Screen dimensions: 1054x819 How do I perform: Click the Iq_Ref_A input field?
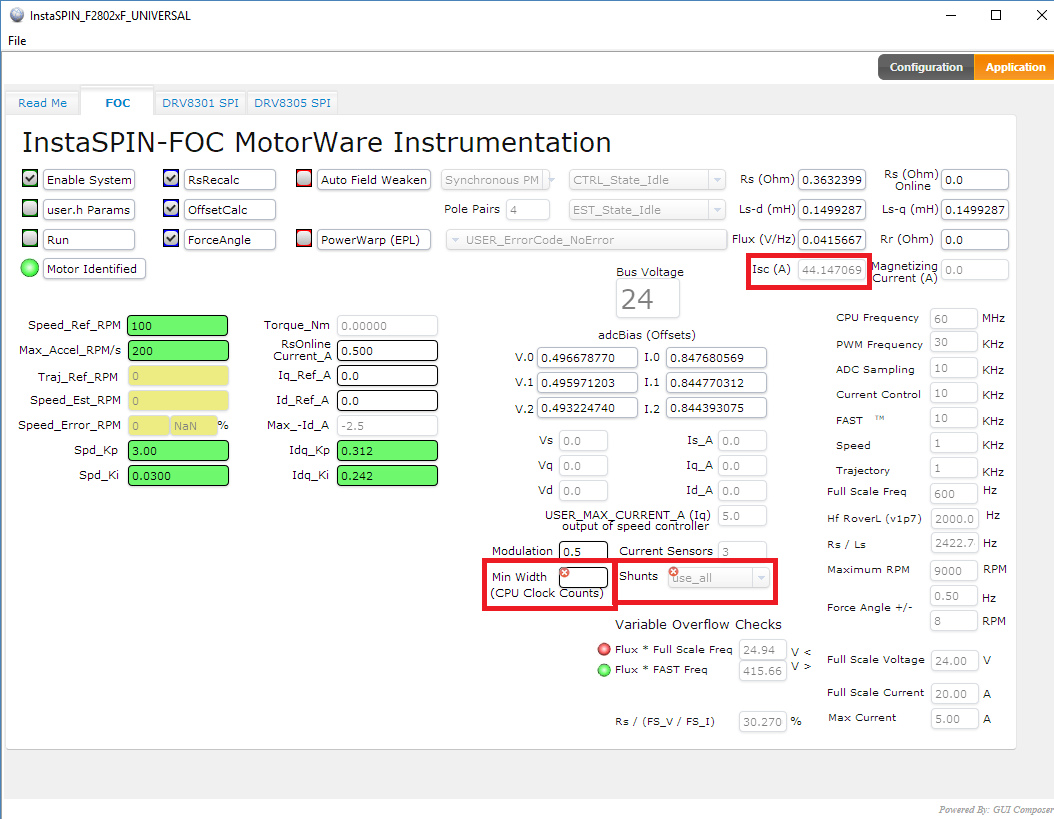click(387, 375)
